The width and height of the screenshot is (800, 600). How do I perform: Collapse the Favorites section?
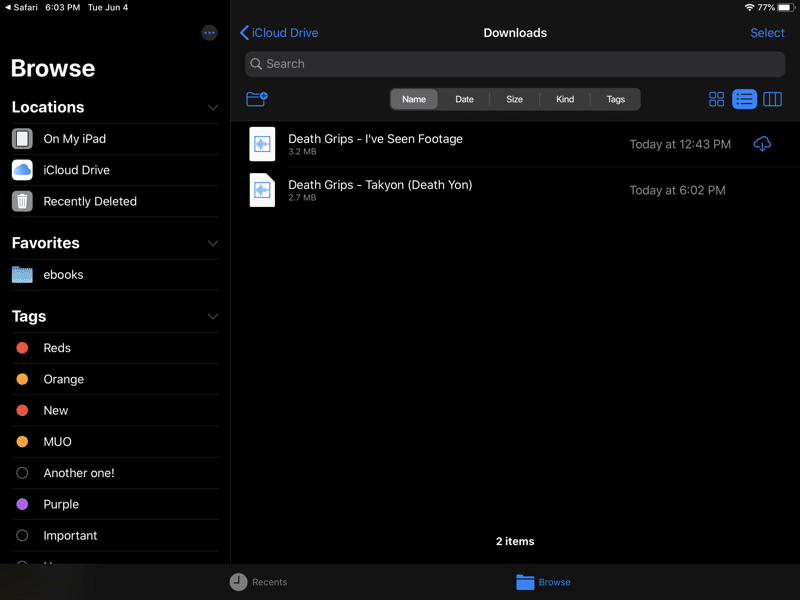click(x=212, y=243)
